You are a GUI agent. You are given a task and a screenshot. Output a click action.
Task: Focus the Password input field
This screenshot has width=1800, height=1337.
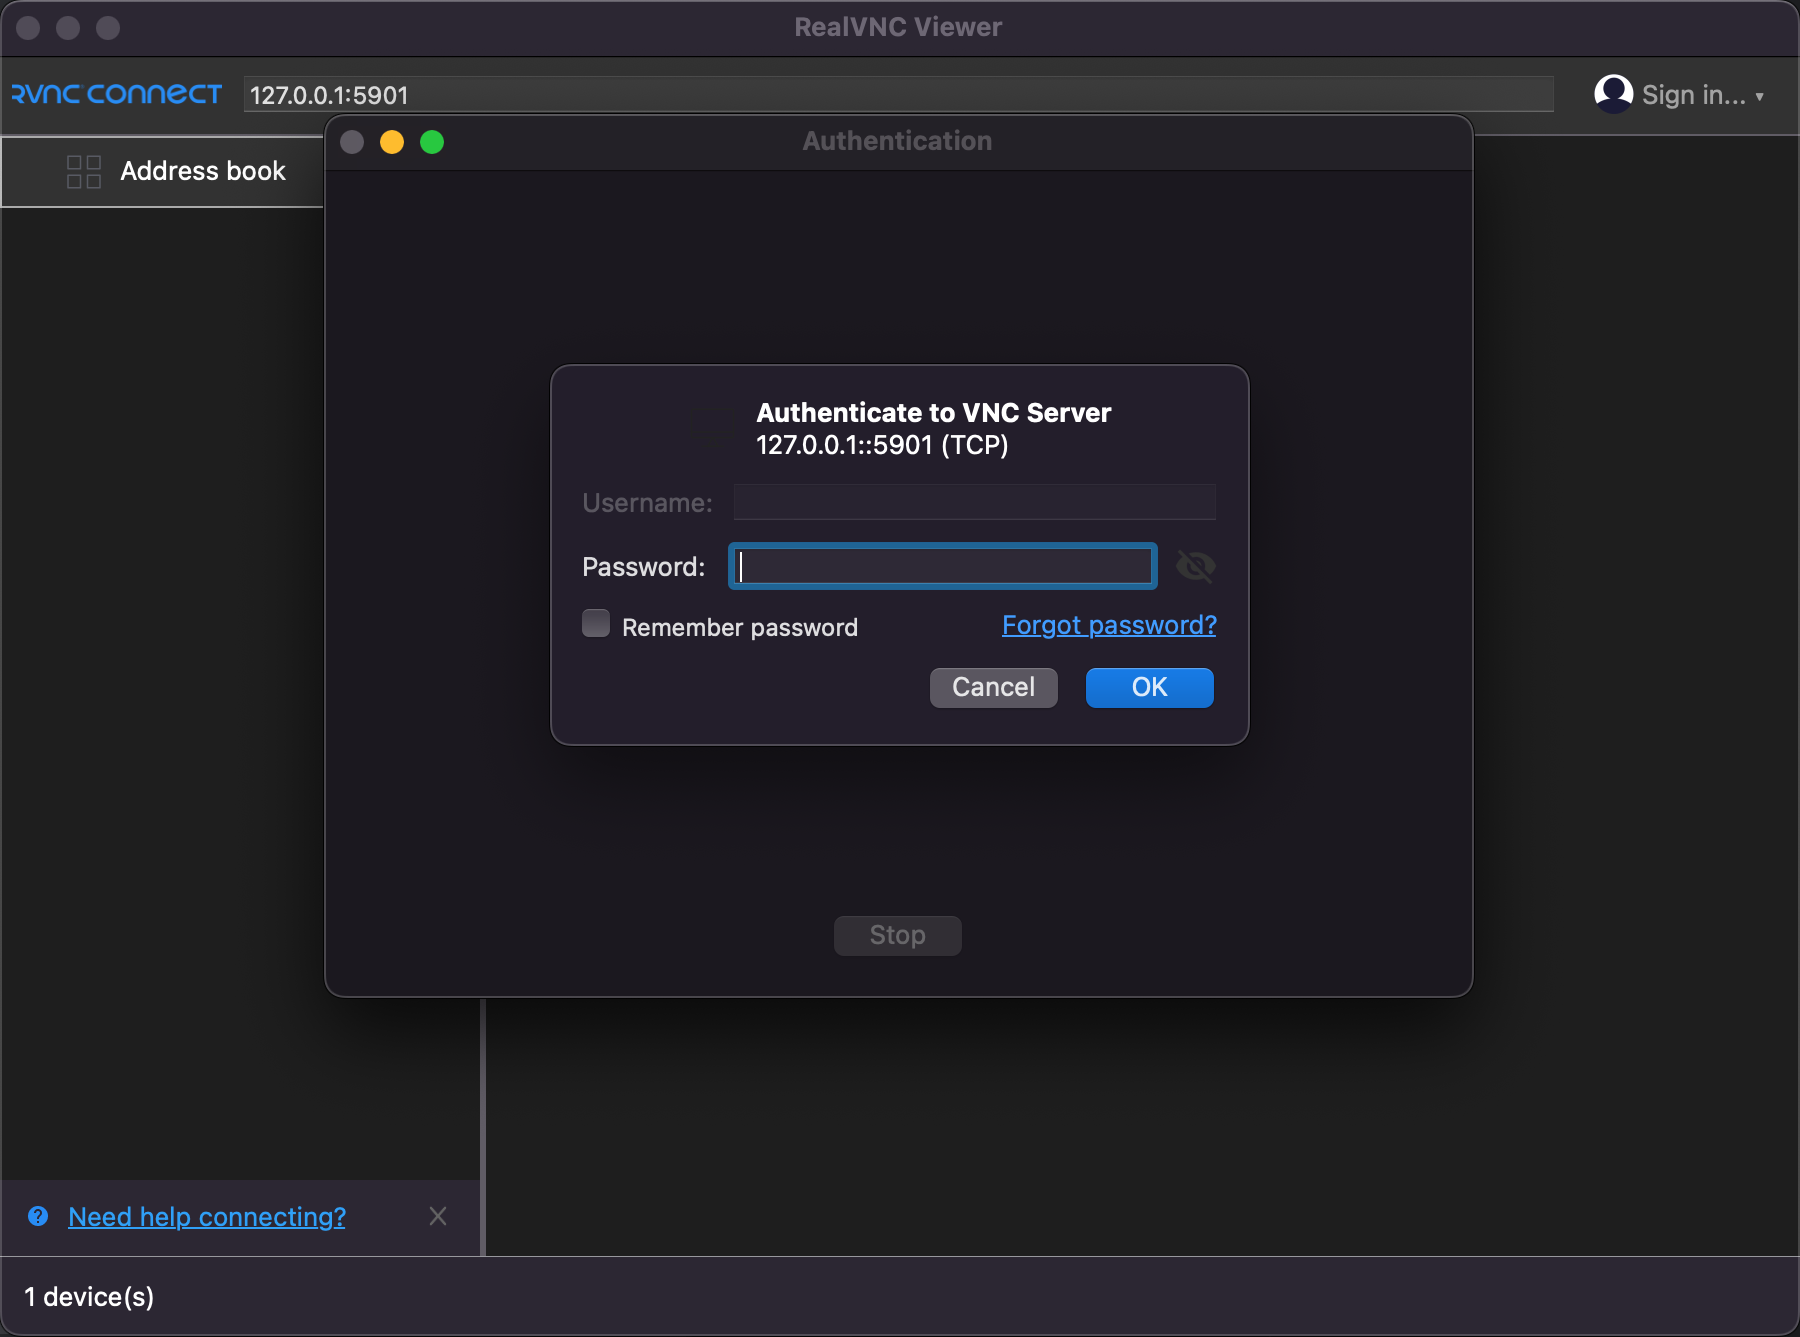pyautogui.click(x=941, y=566)
